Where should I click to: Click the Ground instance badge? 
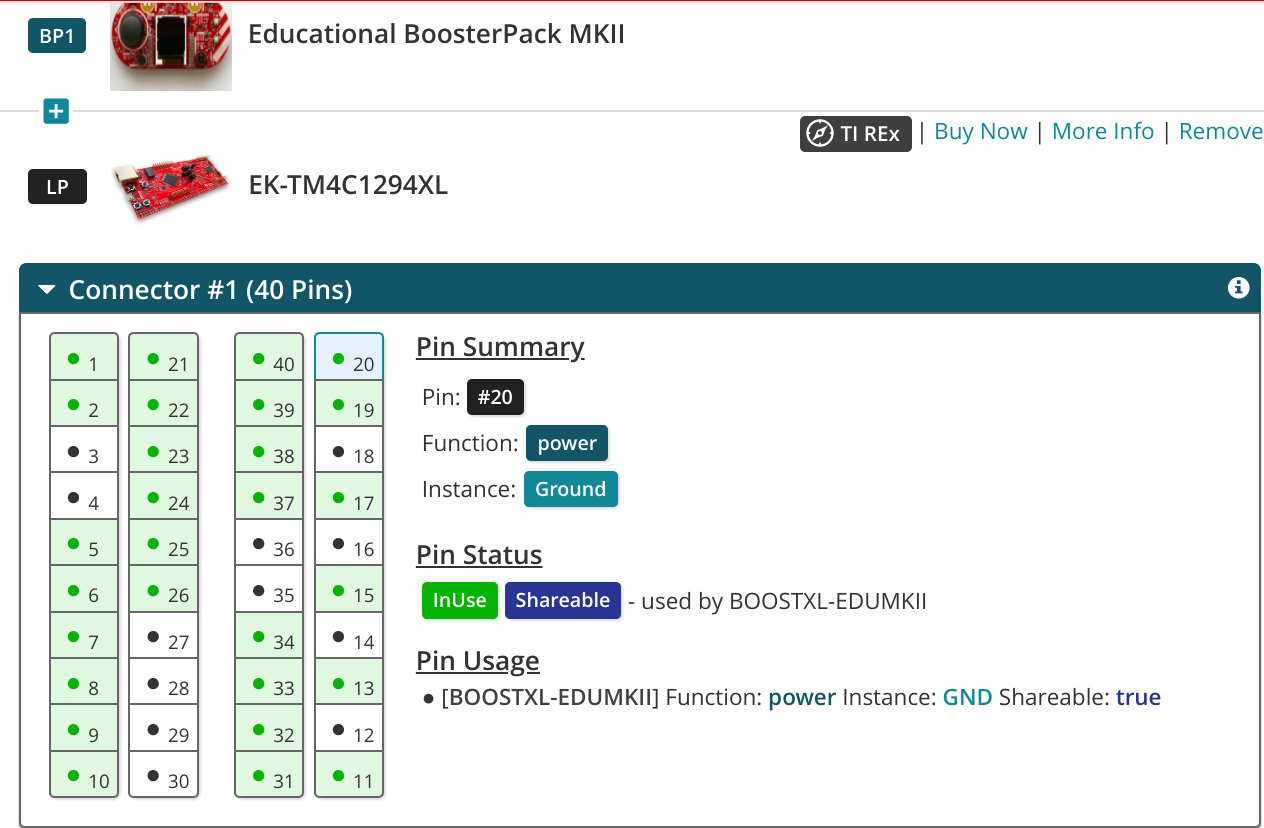point(571,489)
